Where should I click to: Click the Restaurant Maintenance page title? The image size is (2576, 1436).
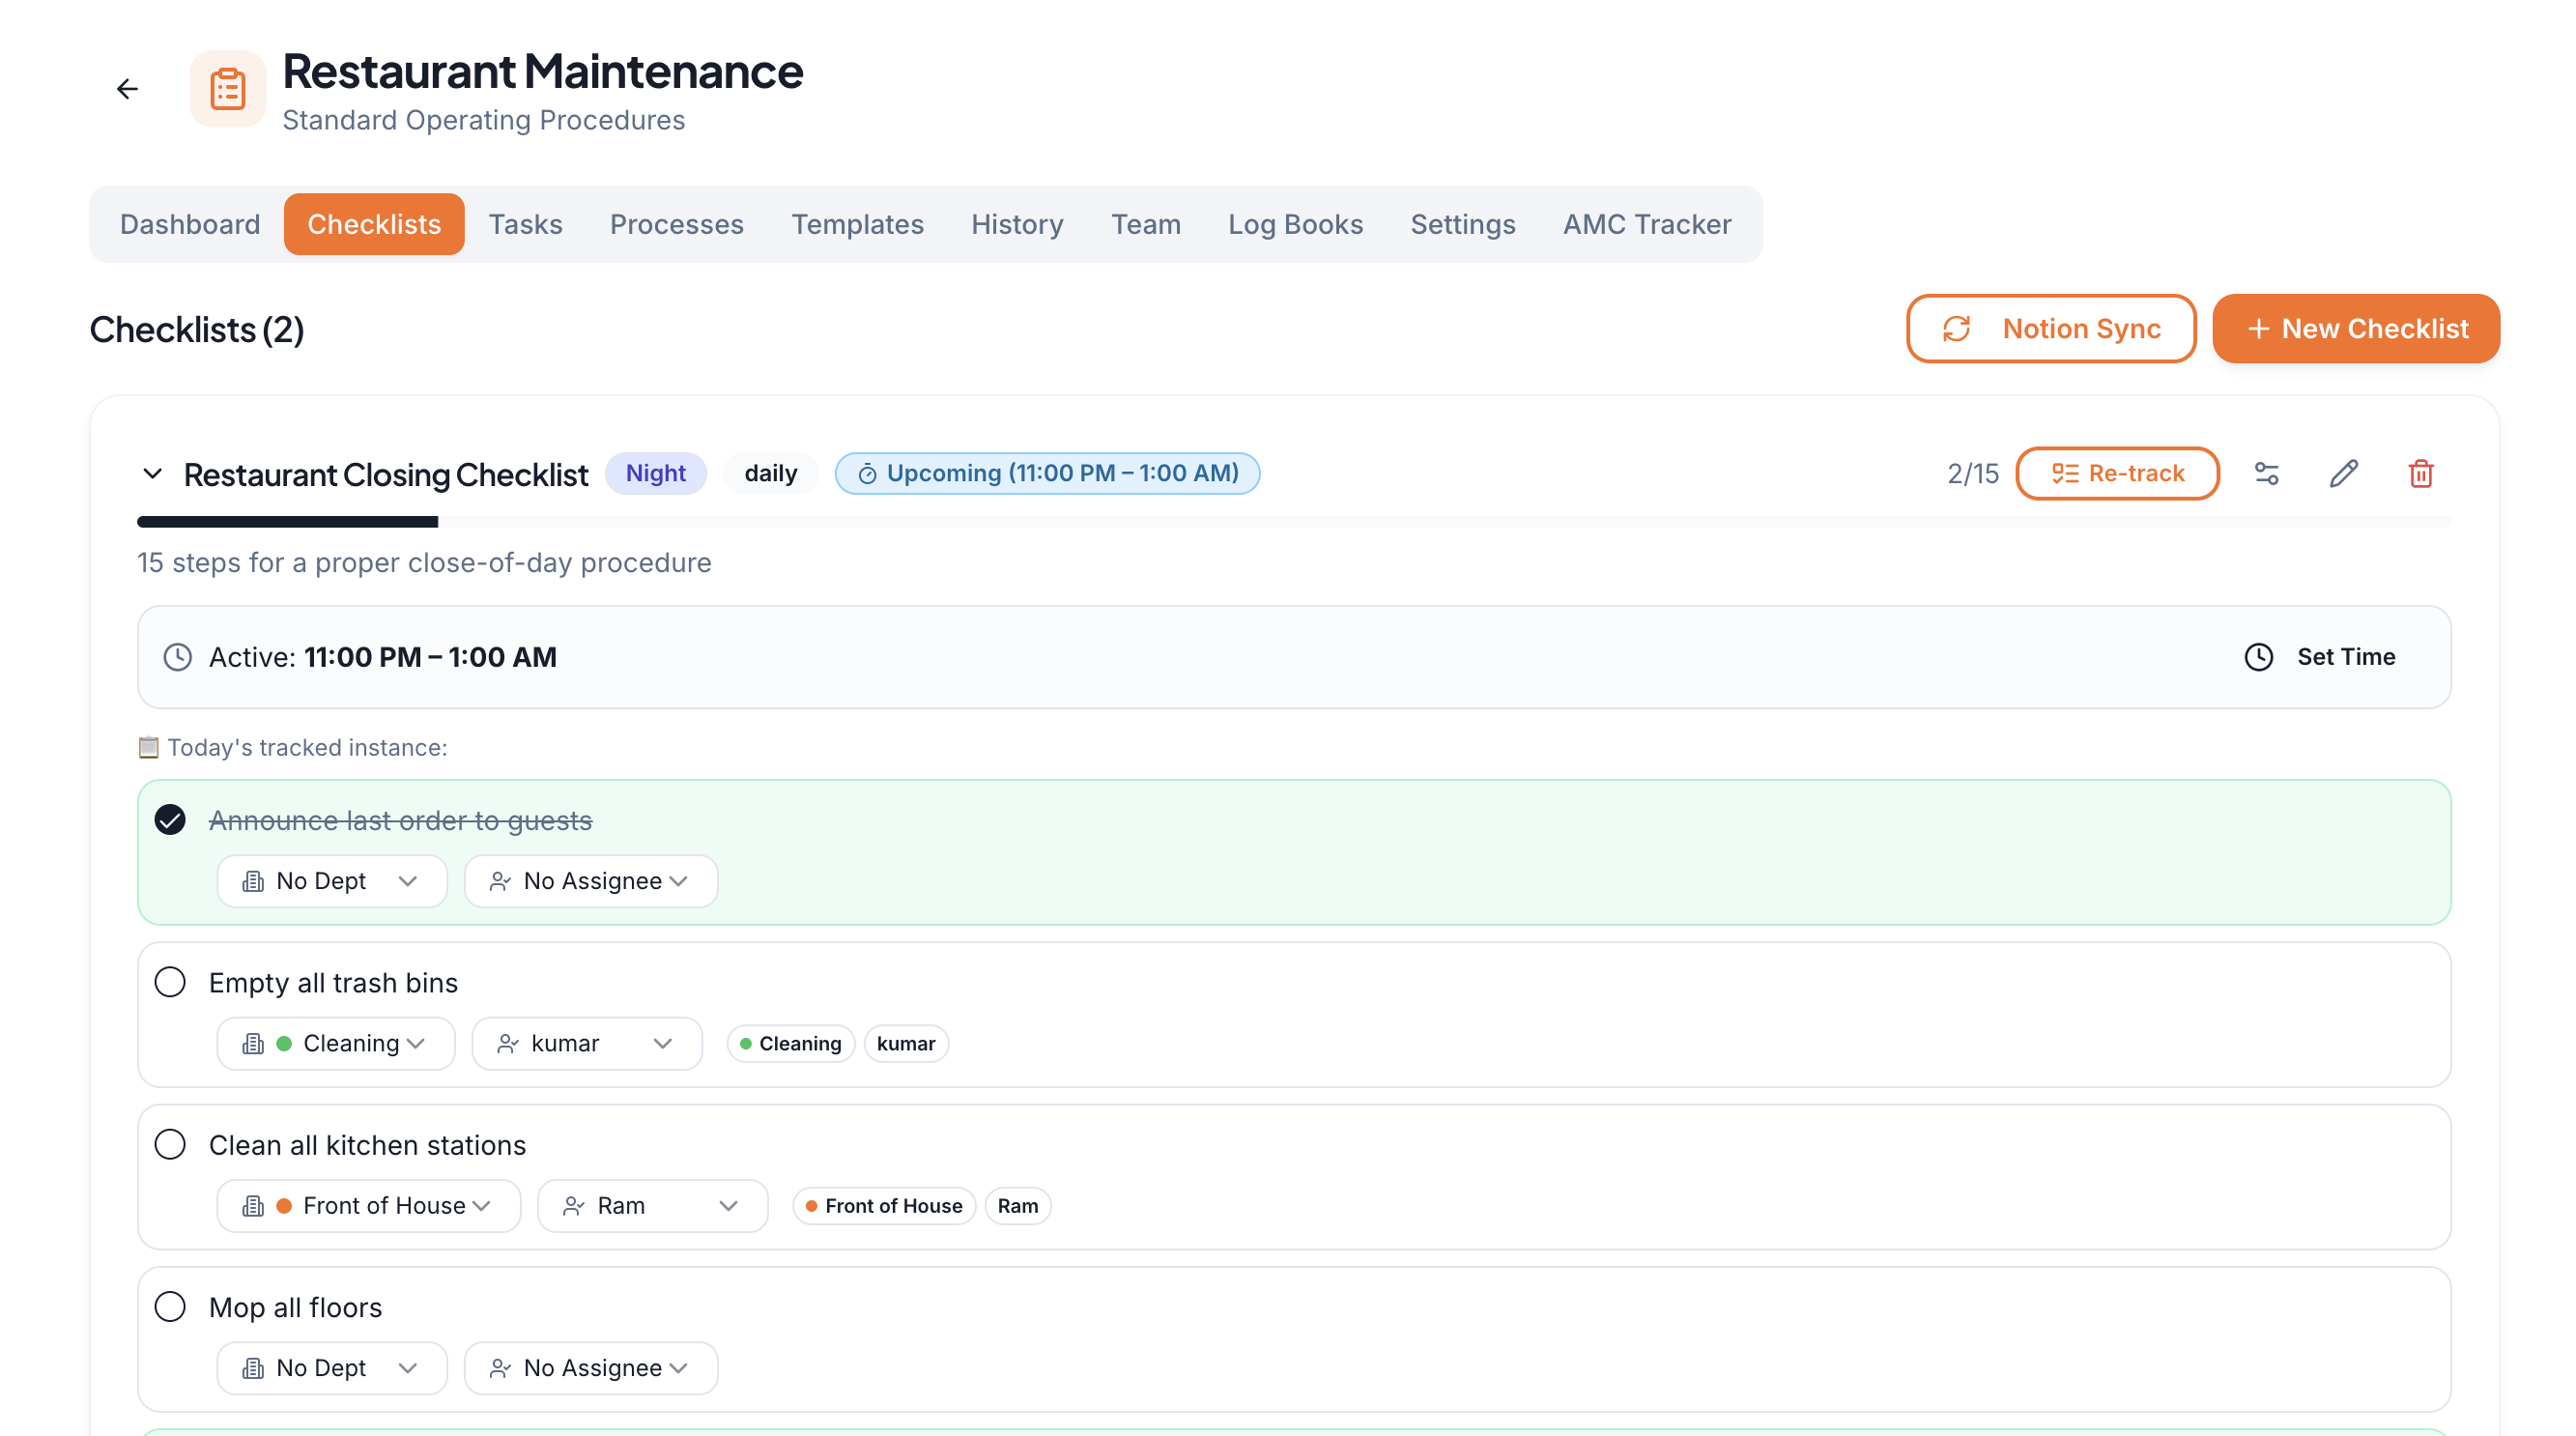tap(543, 71)
